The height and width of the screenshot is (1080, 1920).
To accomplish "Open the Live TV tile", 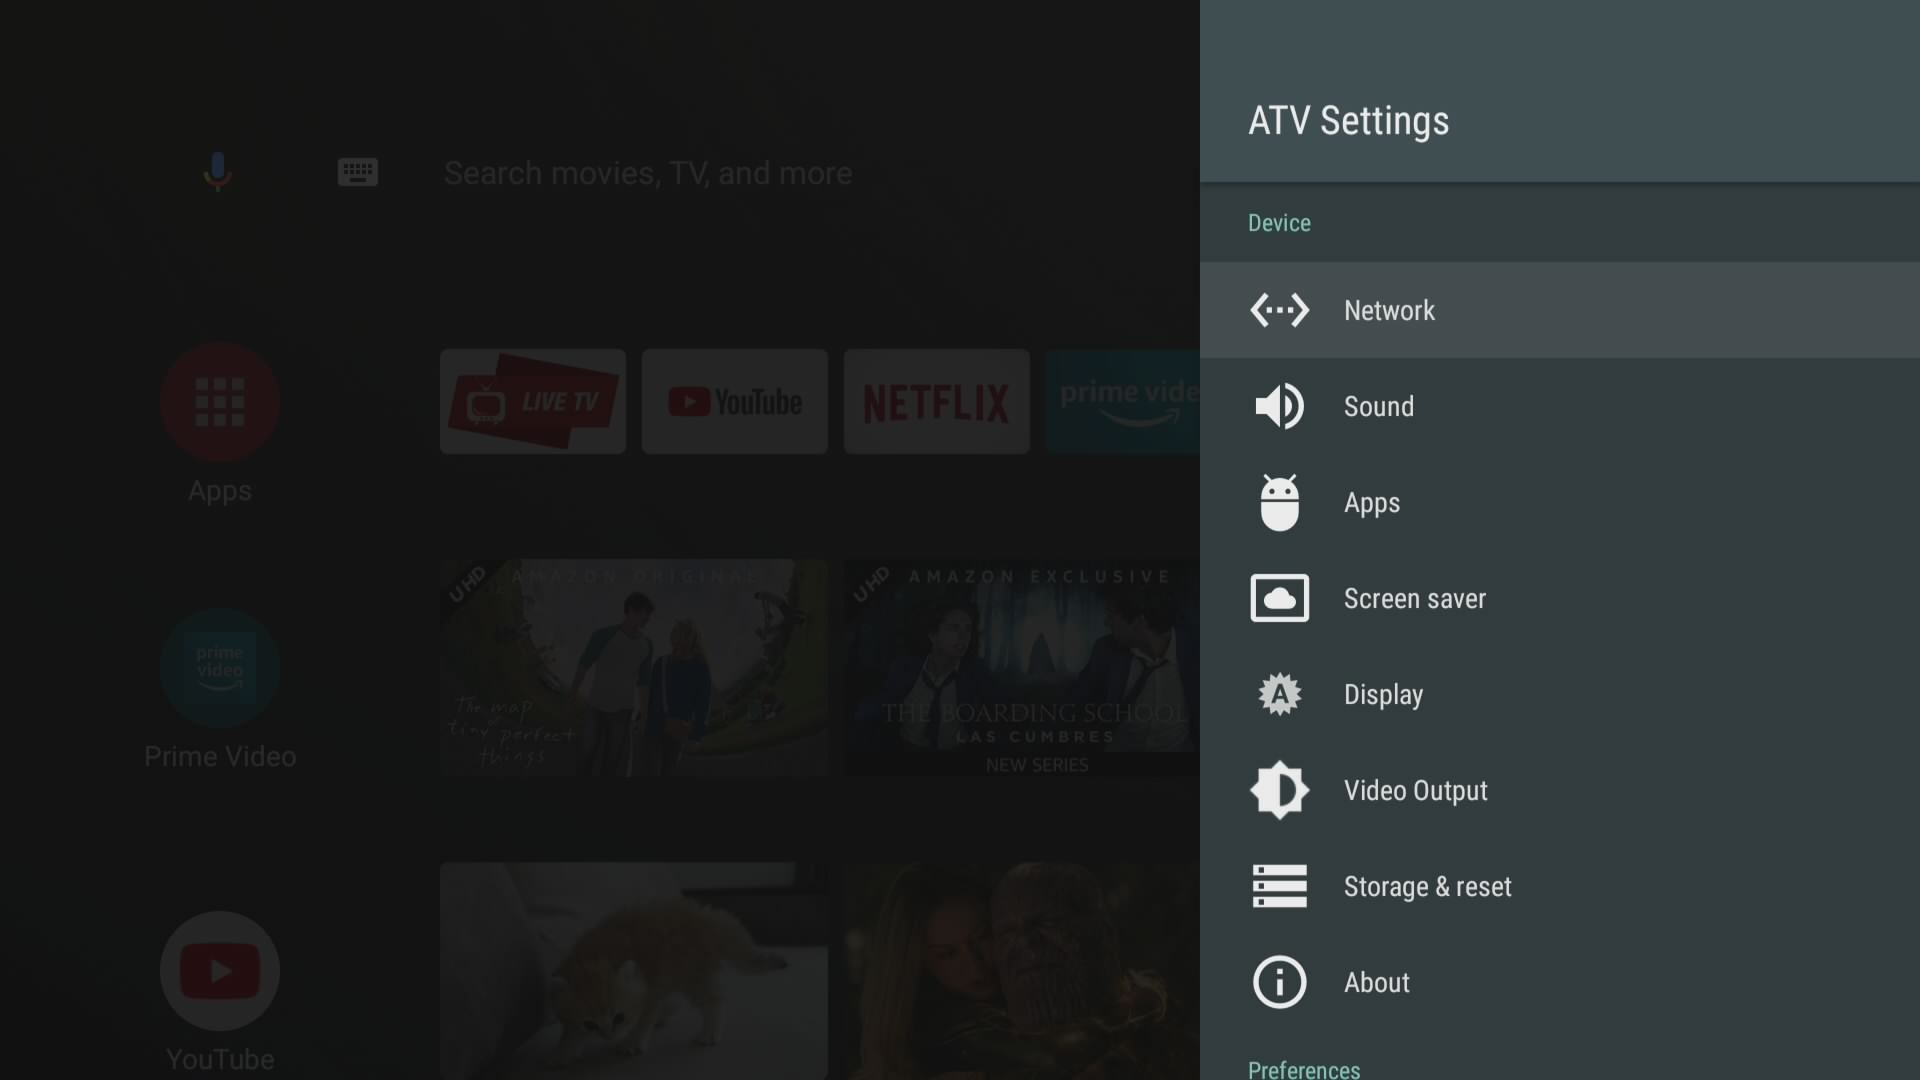I will (532, 402).
